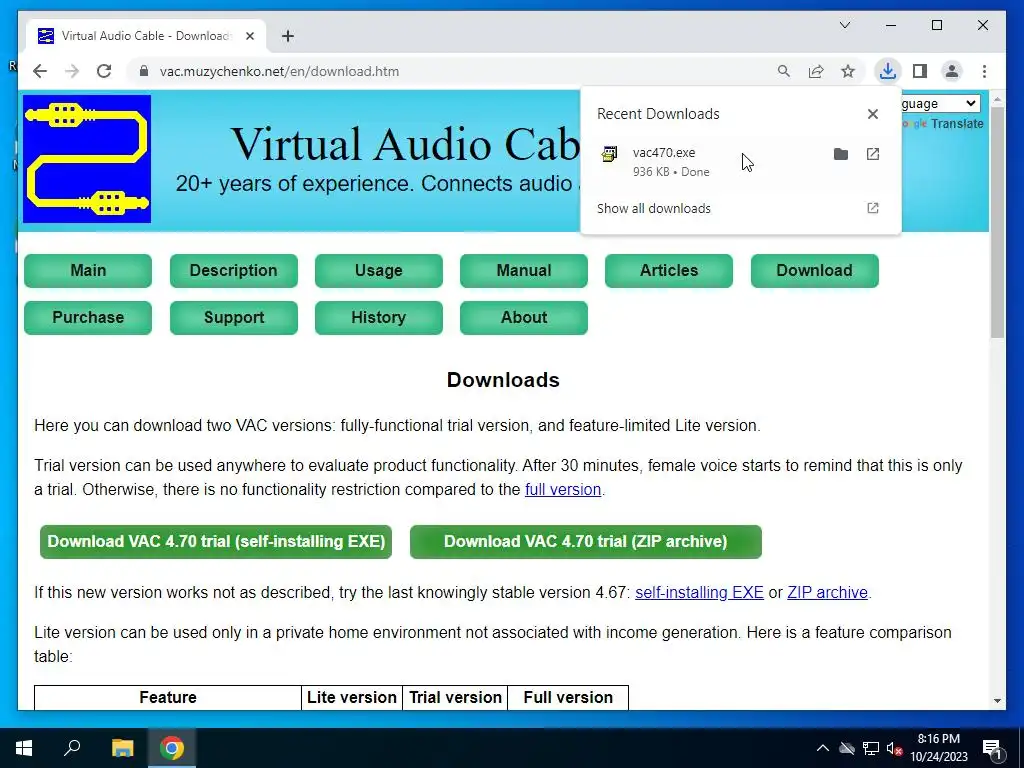
Task: Open Chrome three-dot menu
Action: [984, 71]
